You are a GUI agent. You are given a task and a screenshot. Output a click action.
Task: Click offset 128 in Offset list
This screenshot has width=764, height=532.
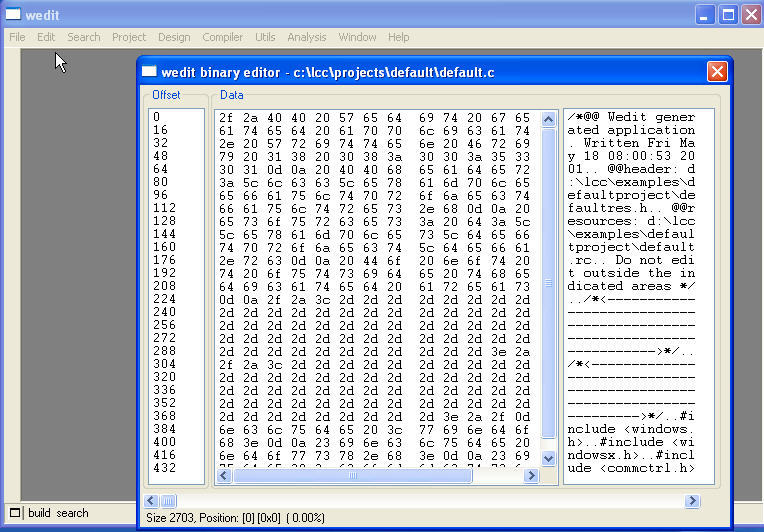(x=164, y=221)
